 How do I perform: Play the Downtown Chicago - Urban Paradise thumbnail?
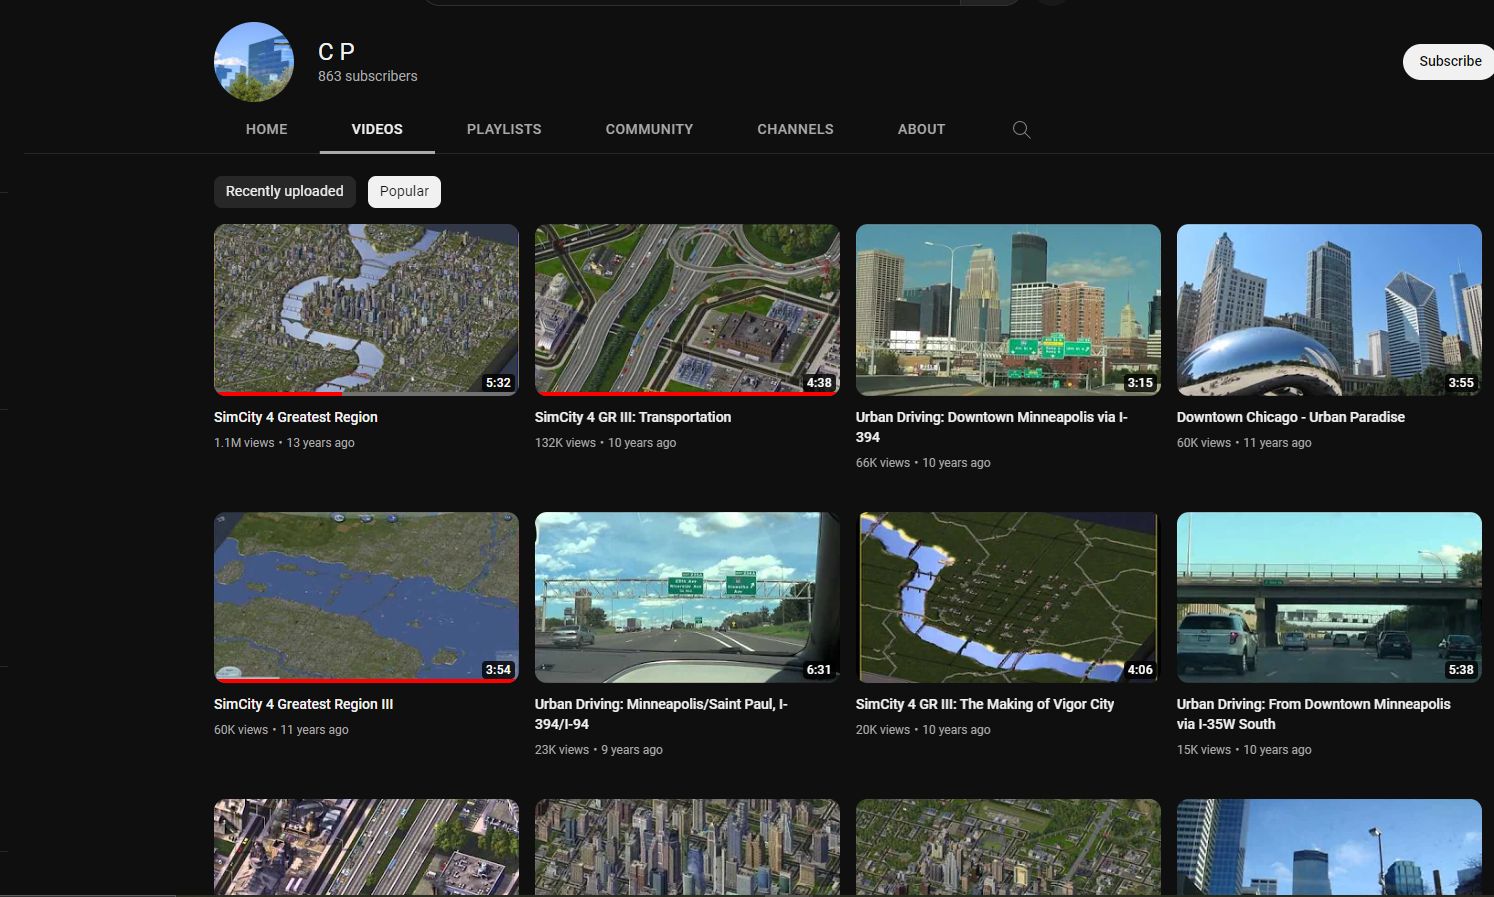(1329, 309)
